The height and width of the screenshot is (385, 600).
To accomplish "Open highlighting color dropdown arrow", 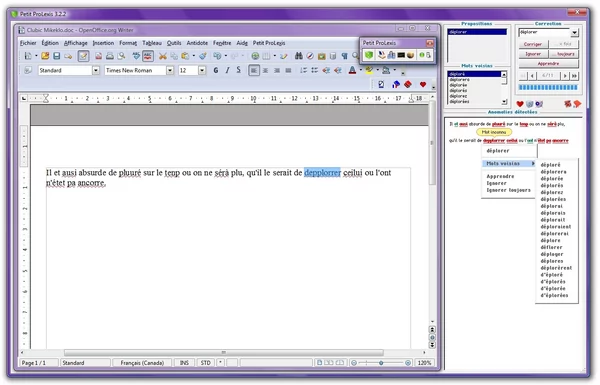I will pos(377,70).
